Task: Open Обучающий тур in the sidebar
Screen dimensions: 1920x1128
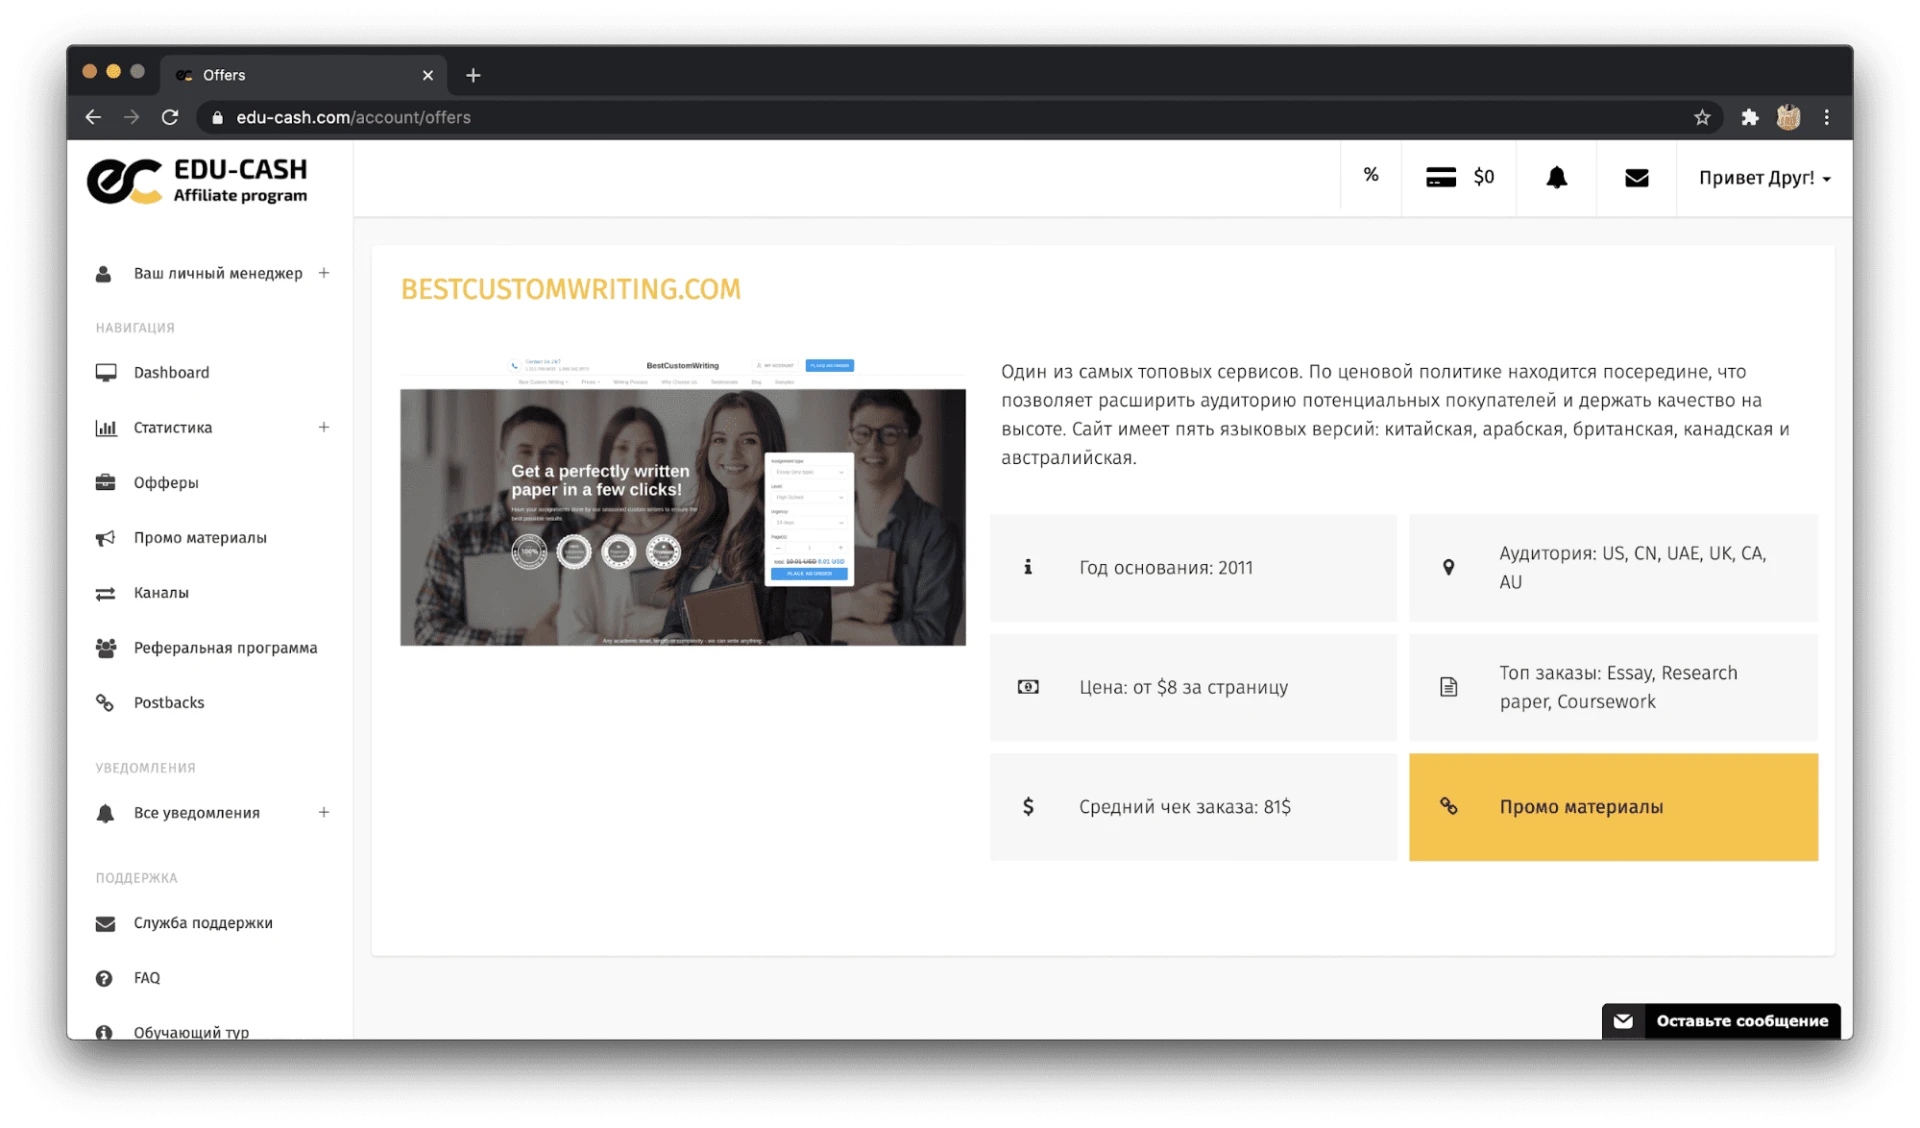Action: coord(191,1032)
